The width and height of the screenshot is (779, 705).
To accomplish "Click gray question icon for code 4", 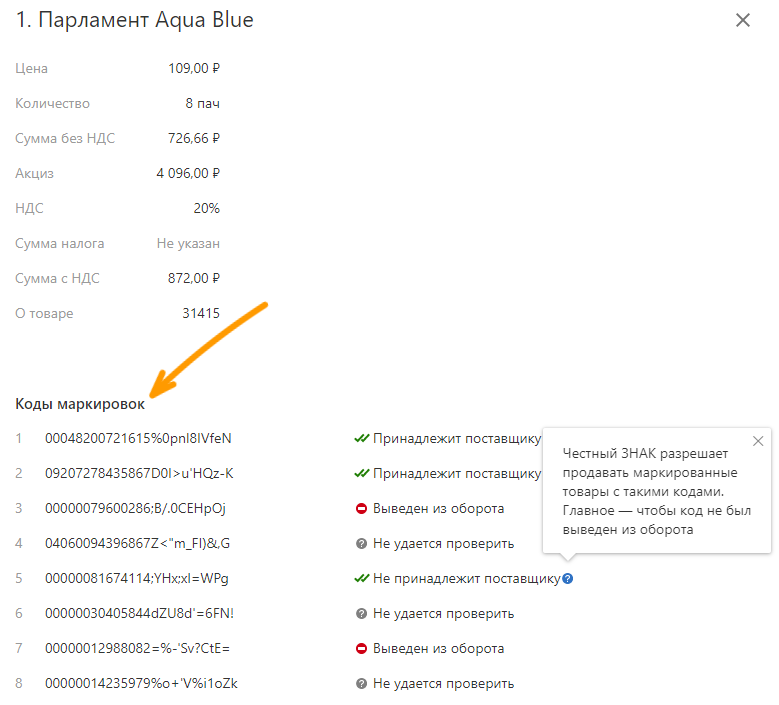I will pos(361,544).
